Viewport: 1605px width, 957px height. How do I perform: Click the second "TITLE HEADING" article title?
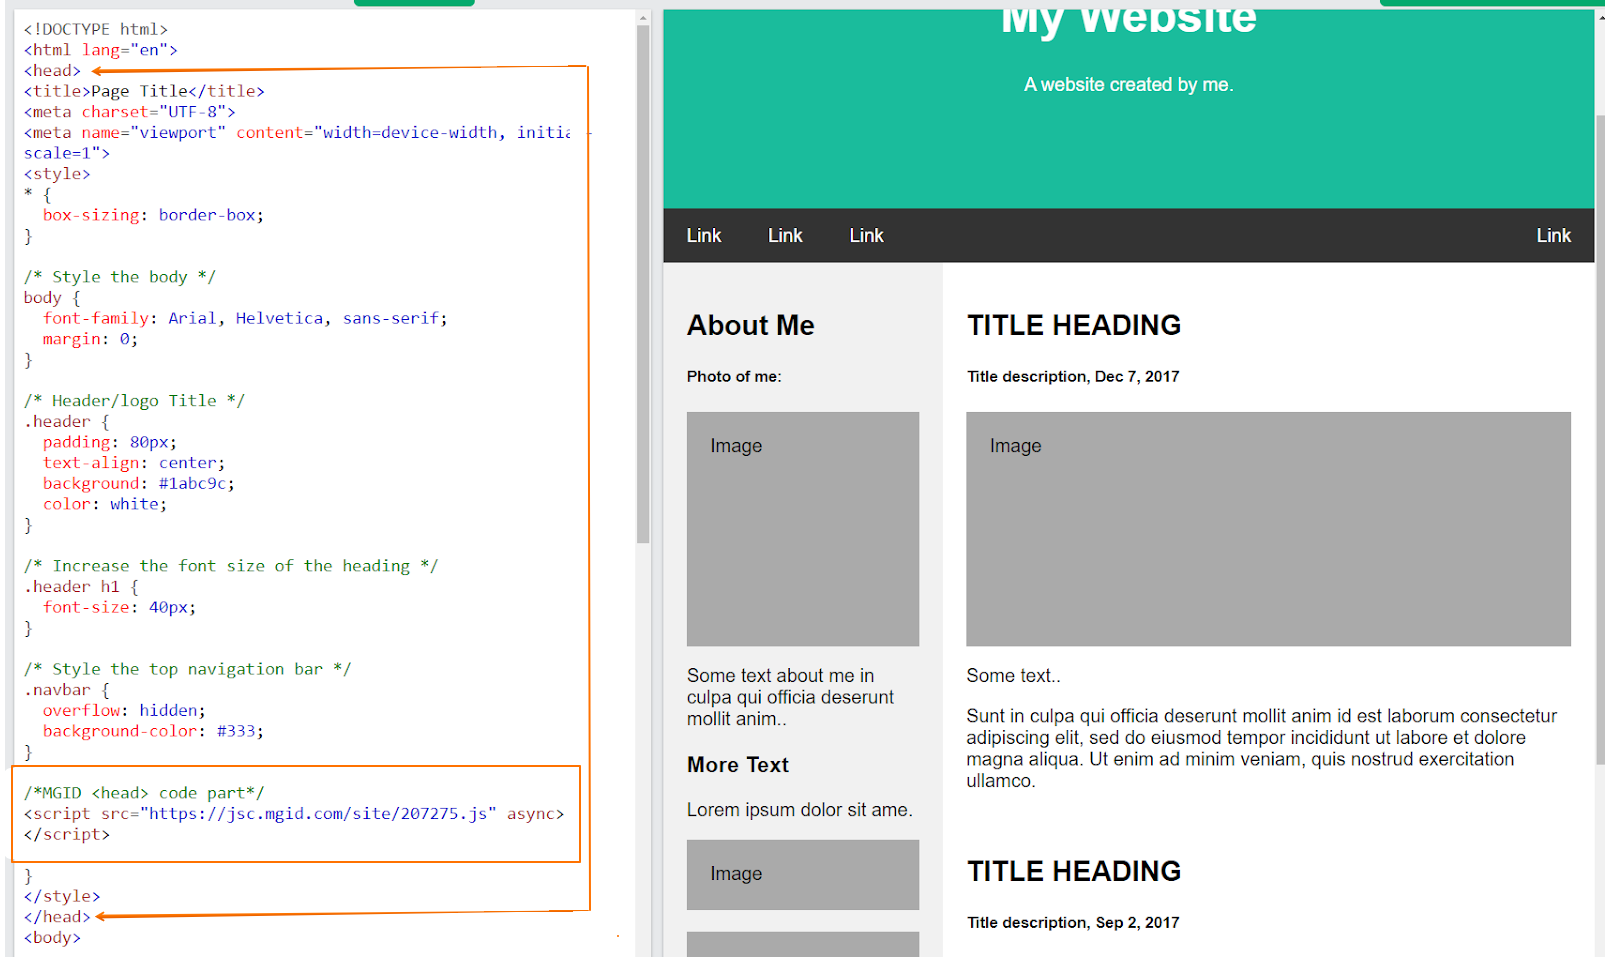click(1073, 871)
